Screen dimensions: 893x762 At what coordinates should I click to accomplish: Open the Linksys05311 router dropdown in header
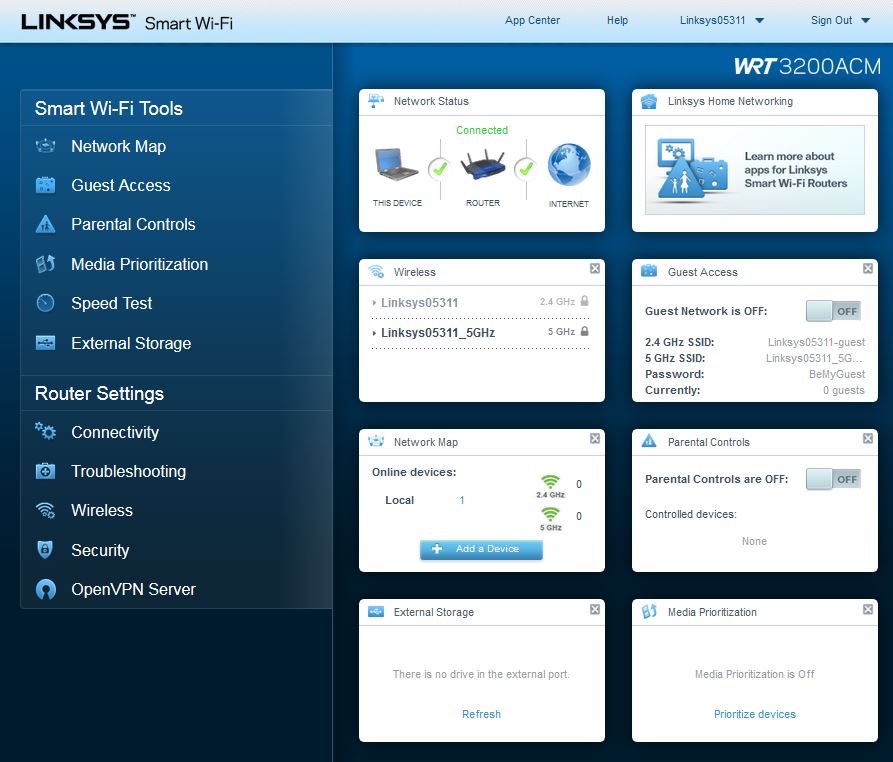click(722, 21)
